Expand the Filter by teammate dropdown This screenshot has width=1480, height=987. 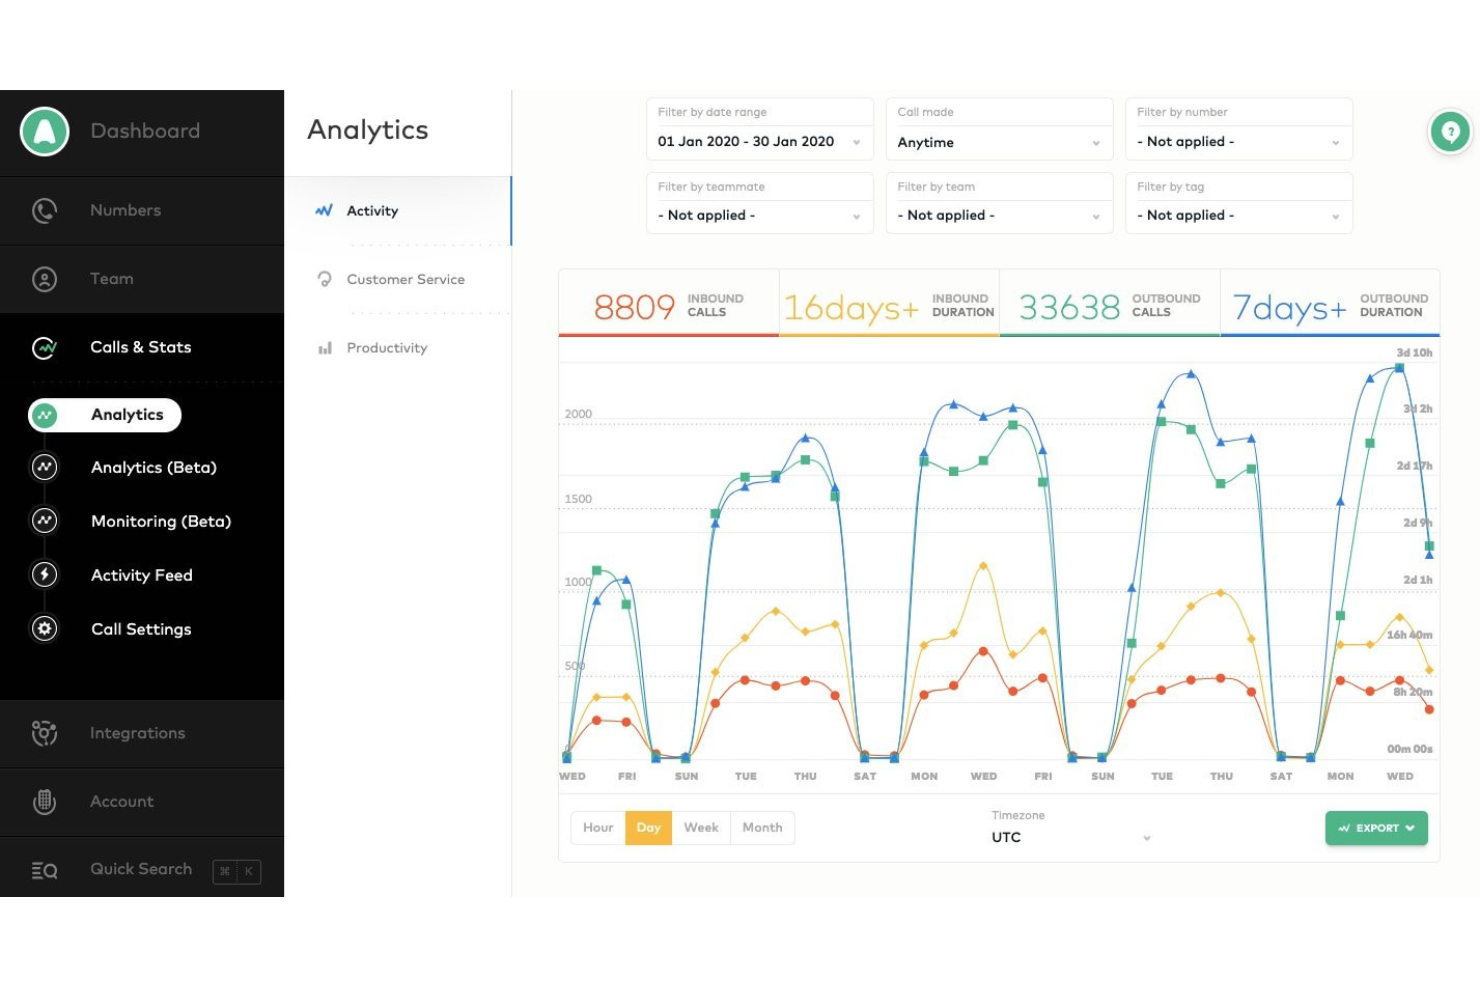click(759, 214)
